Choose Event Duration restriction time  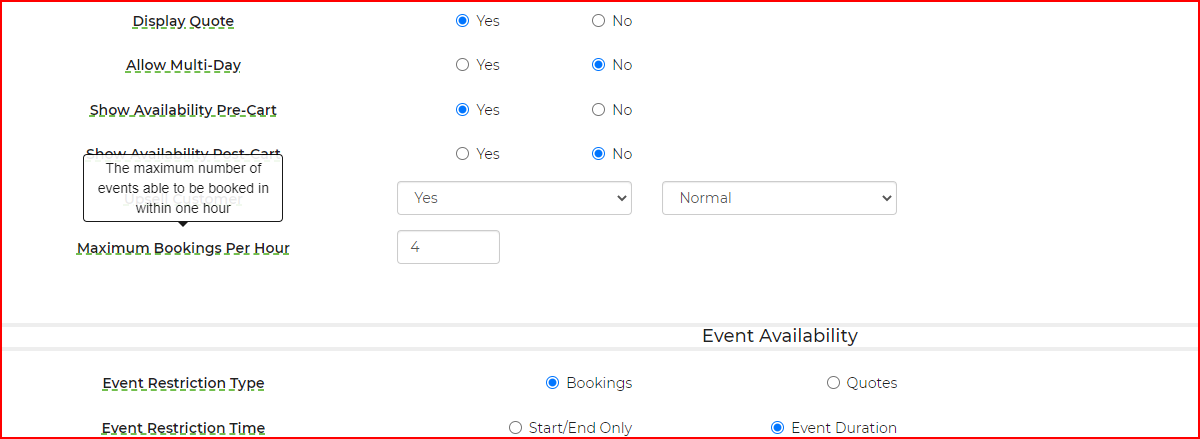click(x=777, y=428)
